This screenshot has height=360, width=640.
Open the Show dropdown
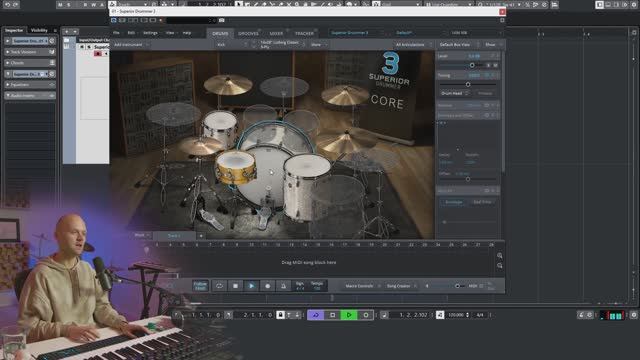point(493,44)
